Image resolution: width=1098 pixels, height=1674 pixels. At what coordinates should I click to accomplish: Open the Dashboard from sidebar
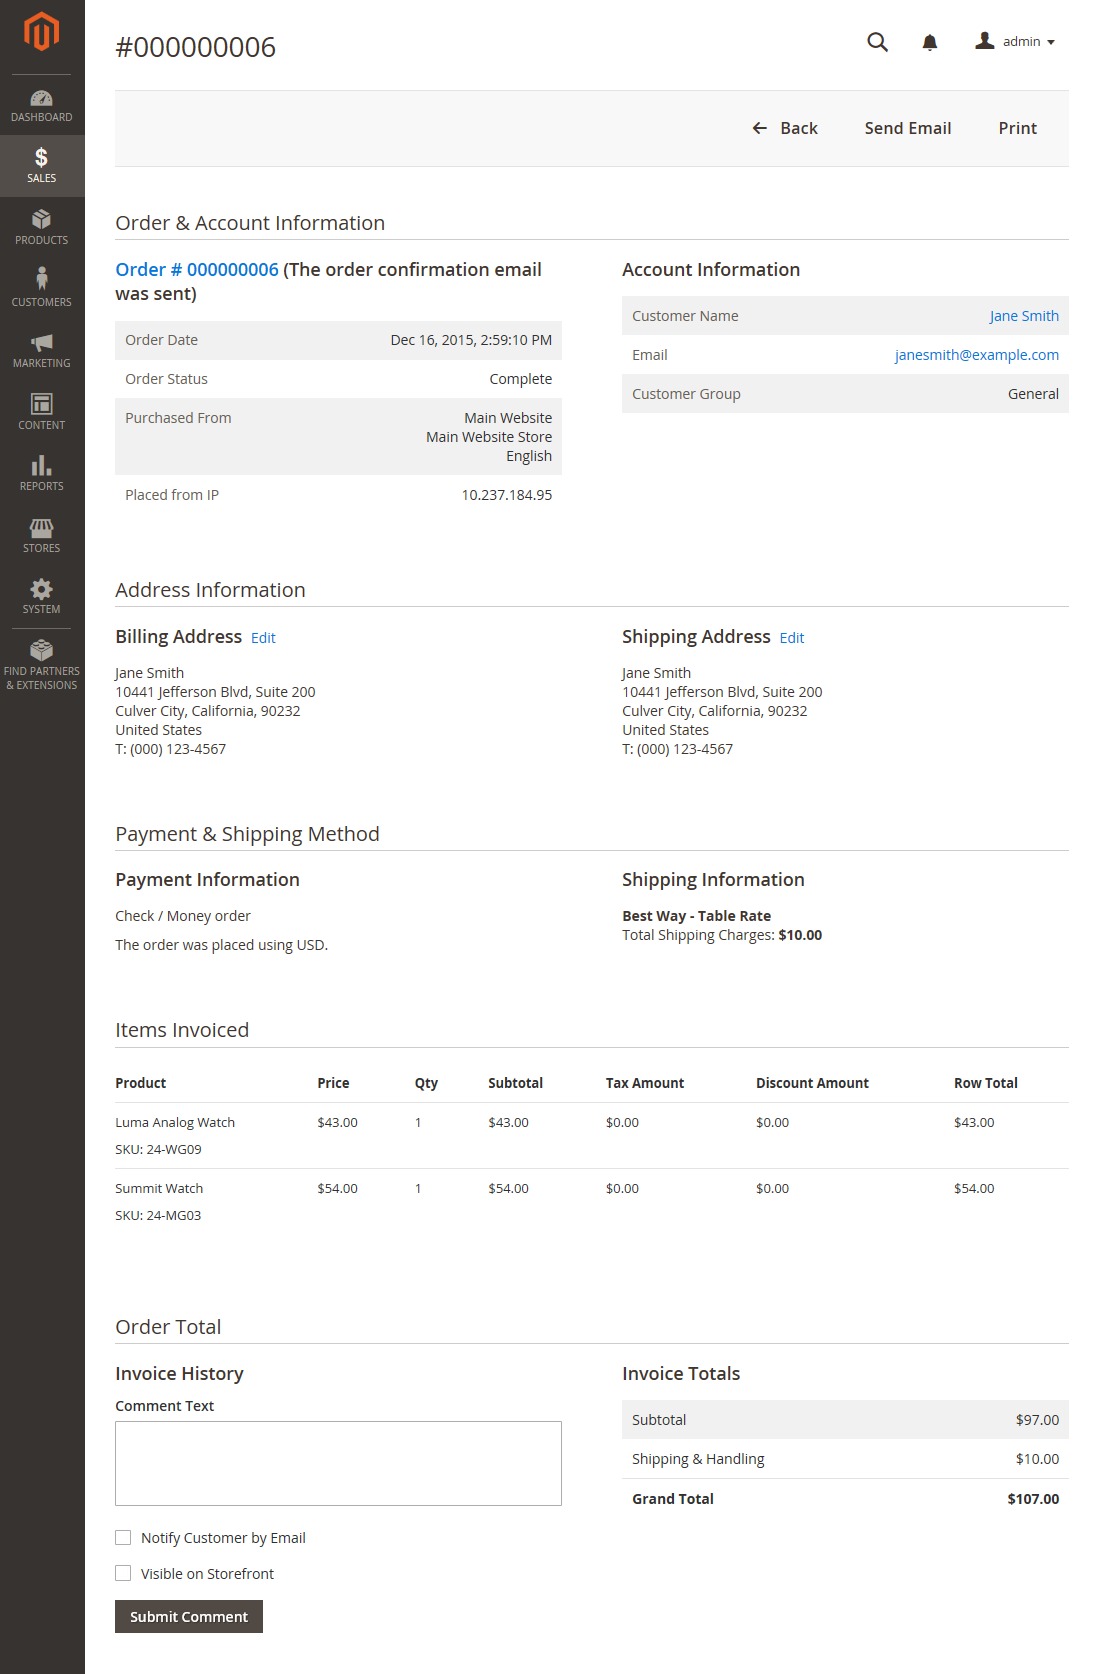[x=42, y=105]
